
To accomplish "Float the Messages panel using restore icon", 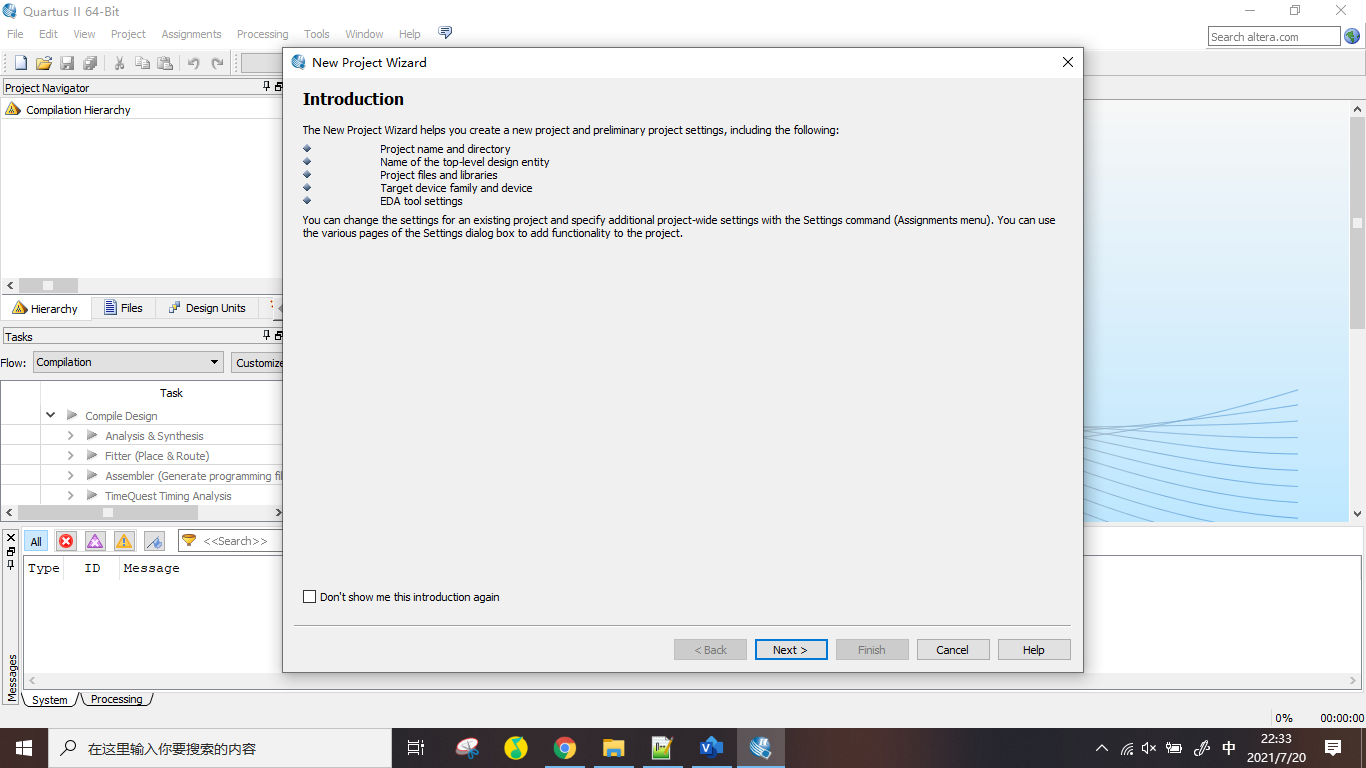I will pos(11,551).
